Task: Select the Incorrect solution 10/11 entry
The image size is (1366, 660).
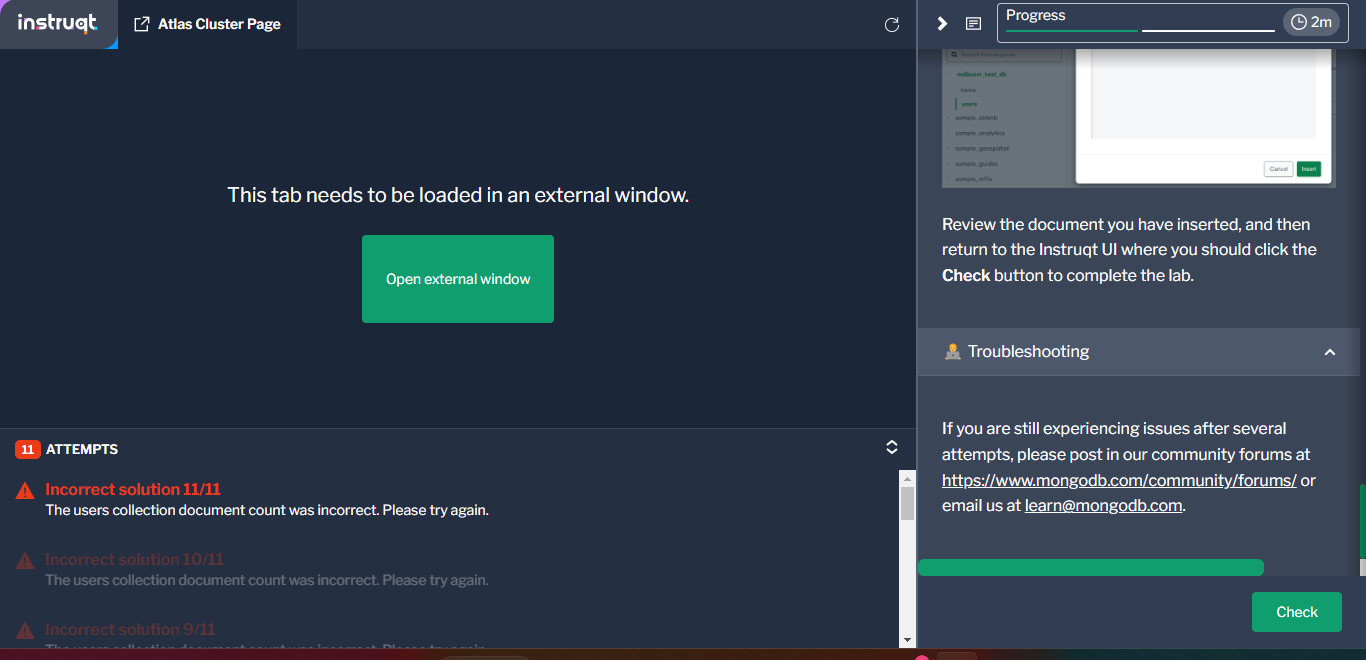Action: [x=267, y=569]
